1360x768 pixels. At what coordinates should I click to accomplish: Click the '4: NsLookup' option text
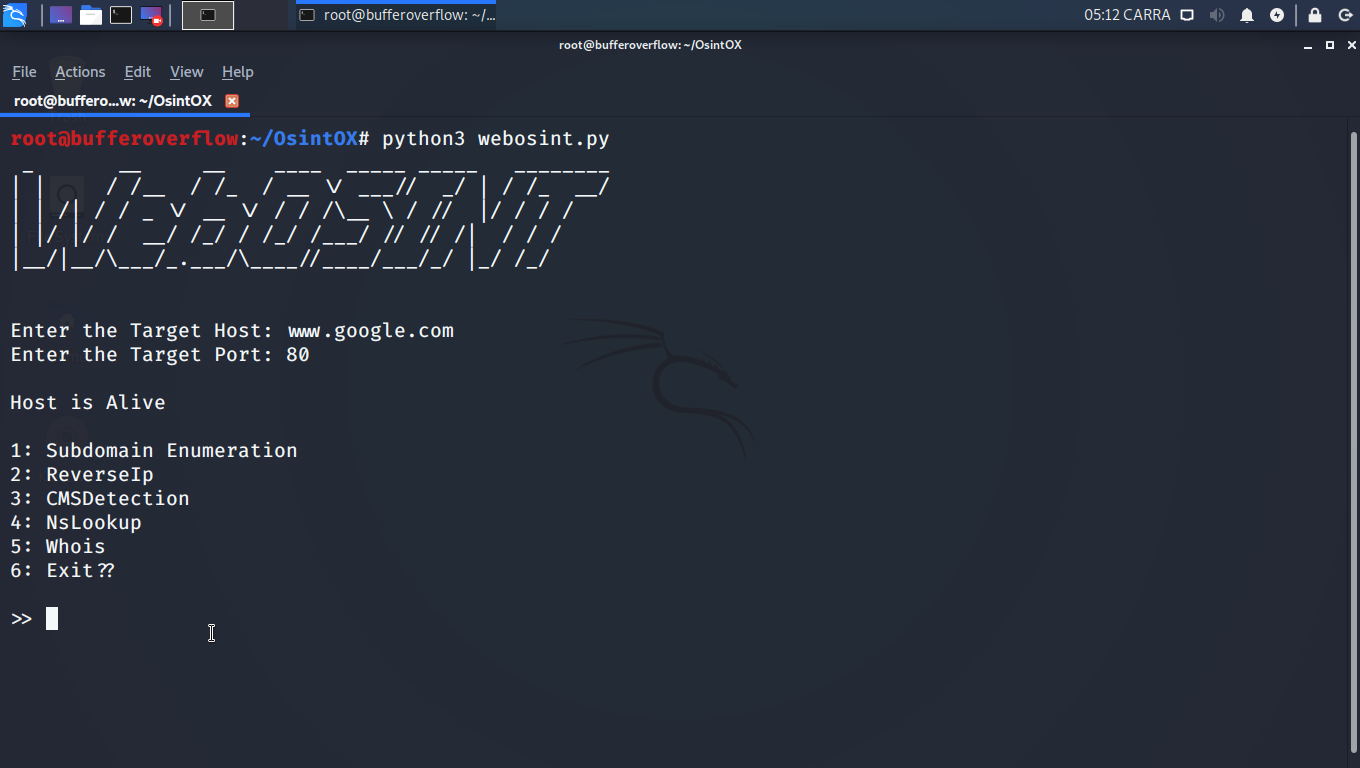pos(76,523)
